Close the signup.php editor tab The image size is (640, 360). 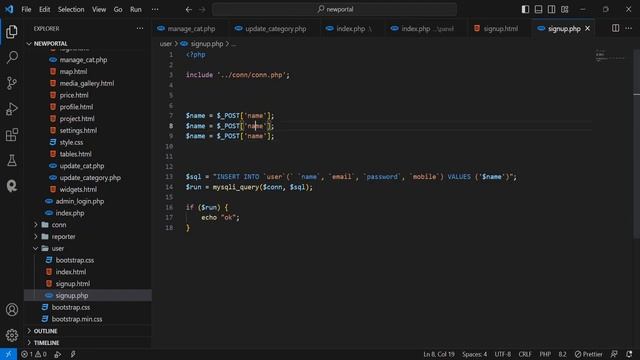tap(587, 29)
